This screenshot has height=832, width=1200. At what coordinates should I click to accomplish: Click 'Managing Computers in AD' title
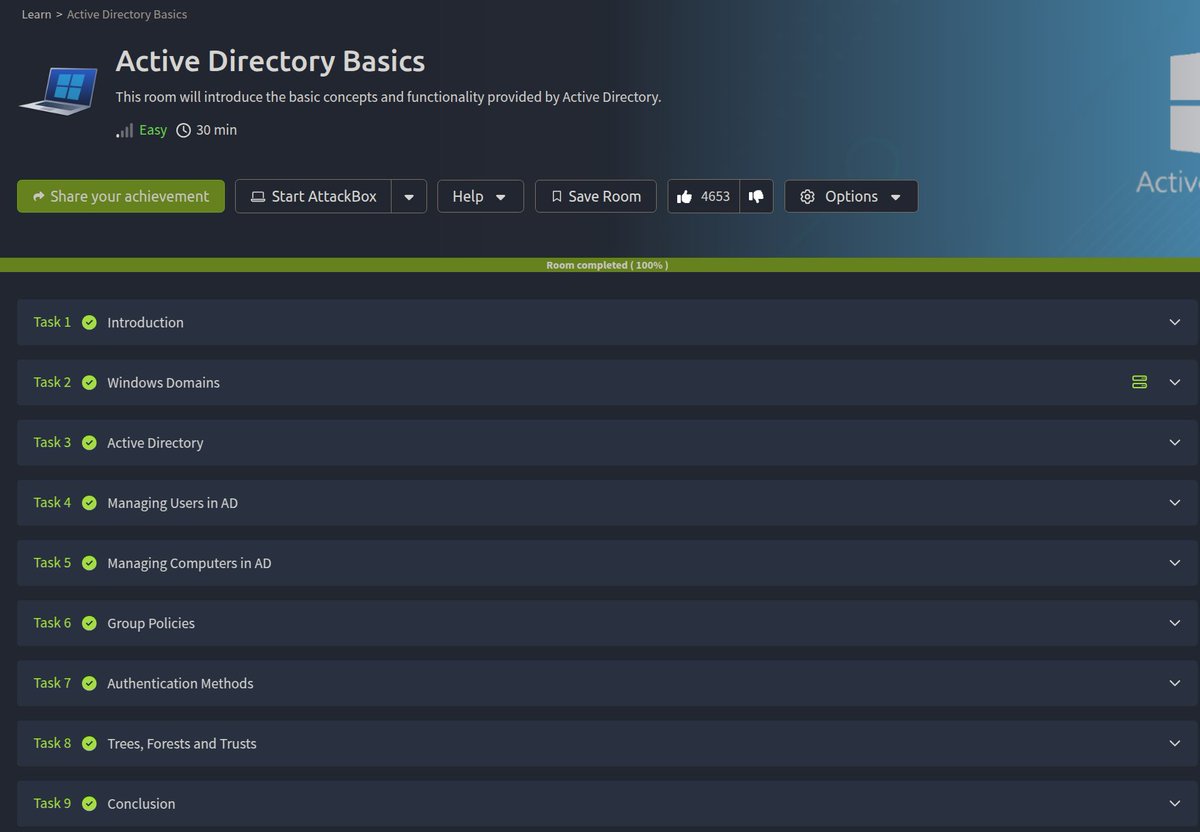click(189, 563)
